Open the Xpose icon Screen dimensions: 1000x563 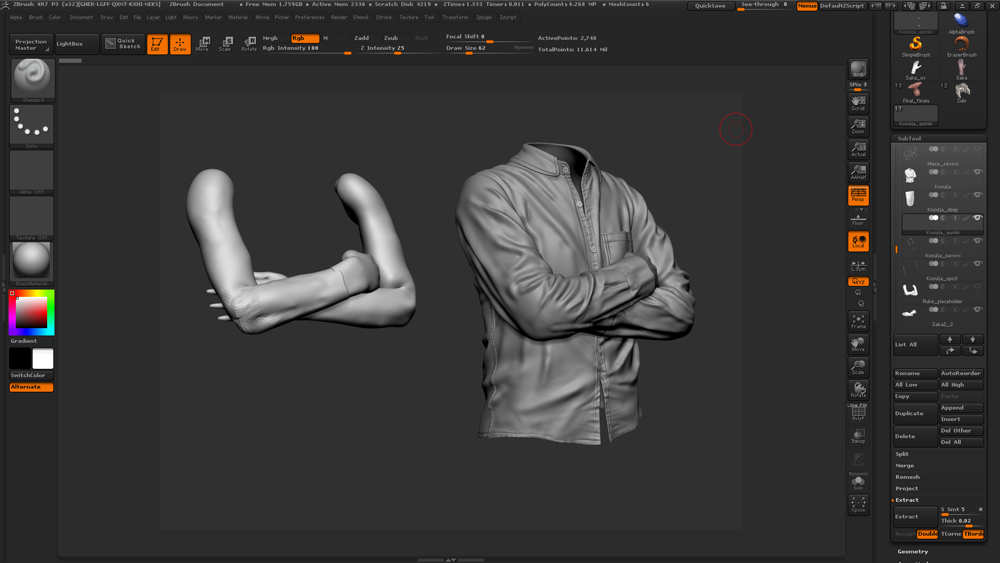(858, 505)
